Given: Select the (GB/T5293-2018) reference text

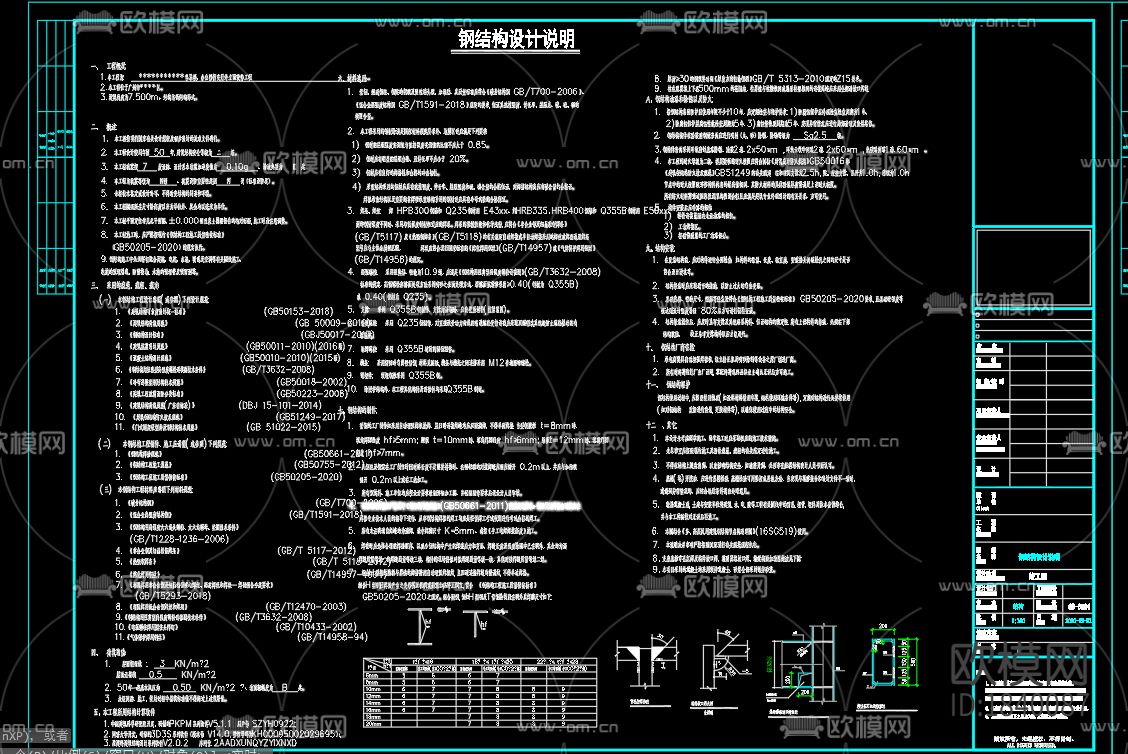Looking at the screenshot, I should click(173, 596).
